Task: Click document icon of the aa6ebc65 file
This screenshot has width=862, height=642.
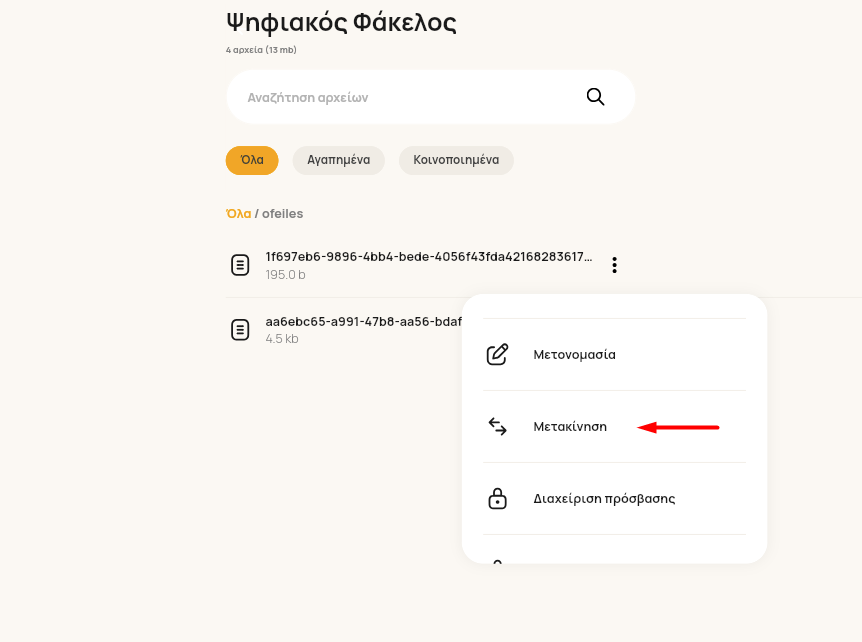Action: [240, 330]
